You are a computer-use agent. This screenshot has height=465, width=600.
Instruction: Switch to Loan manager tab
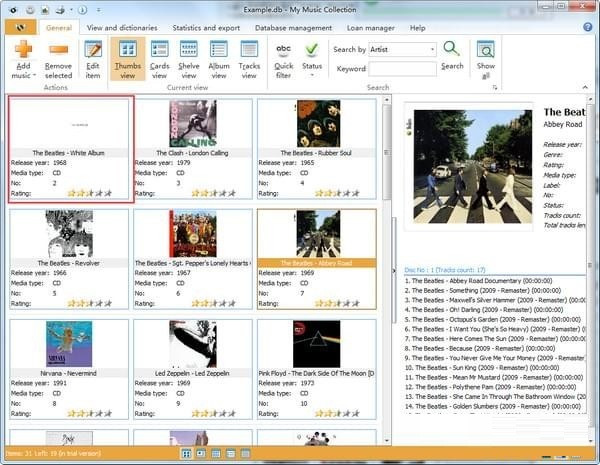pos(371,28)
